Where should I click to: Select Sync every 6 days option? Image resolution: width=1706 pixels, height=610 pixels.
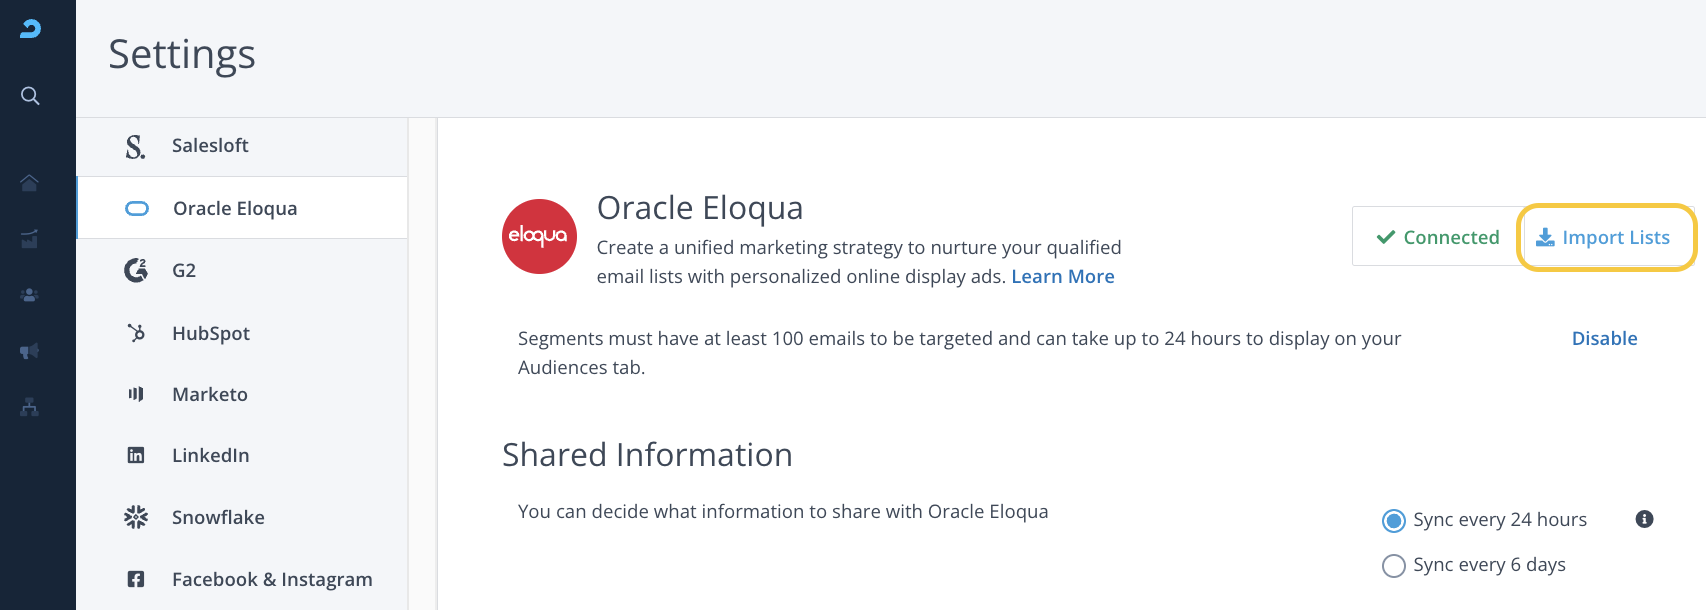coord(1393,566)
